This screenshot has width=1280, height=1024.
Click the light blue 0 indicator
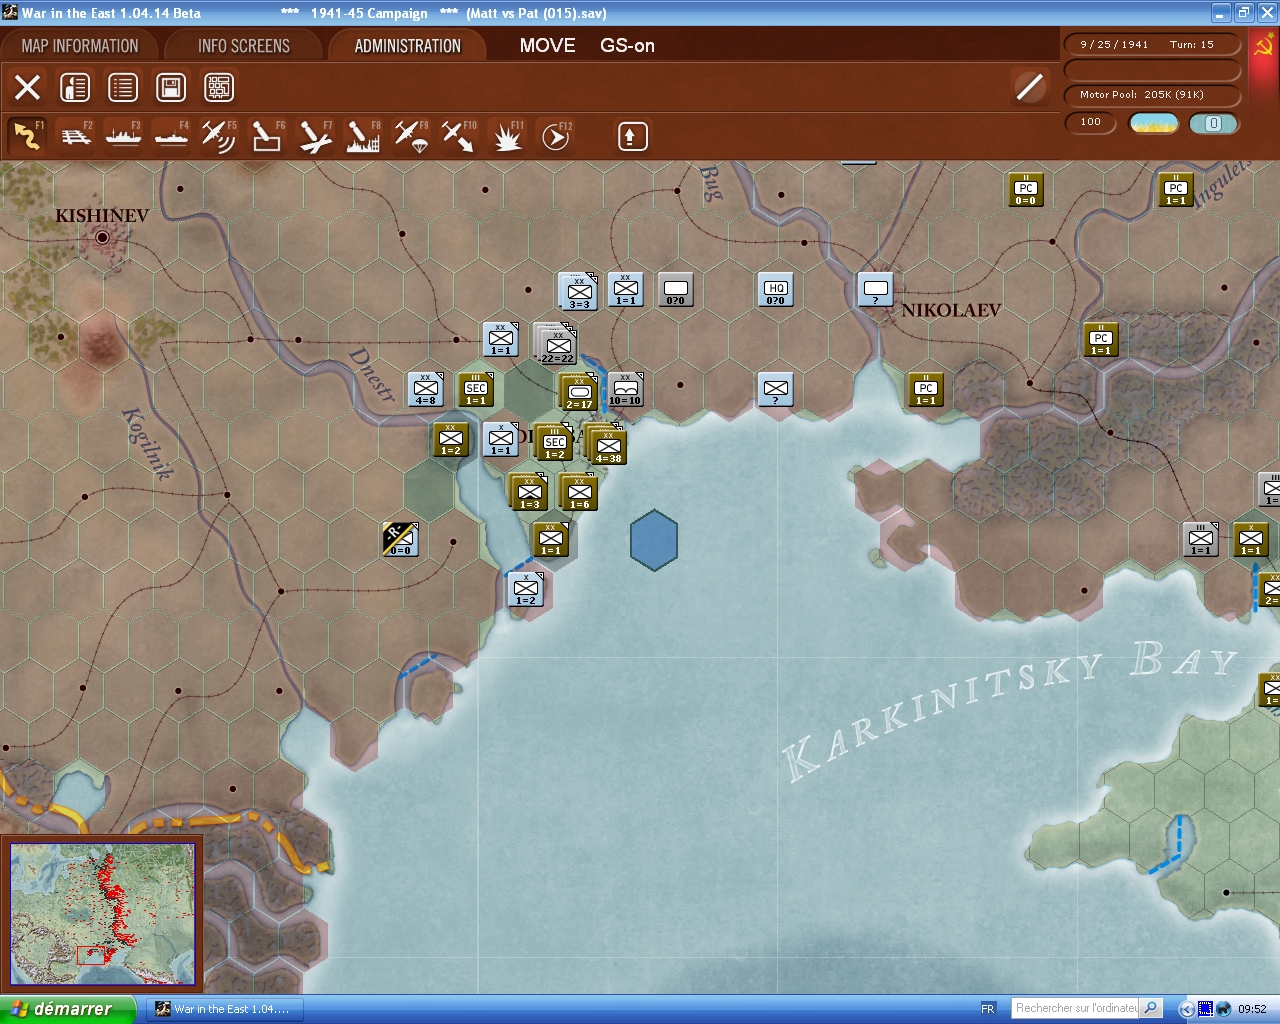(1214, 123)
